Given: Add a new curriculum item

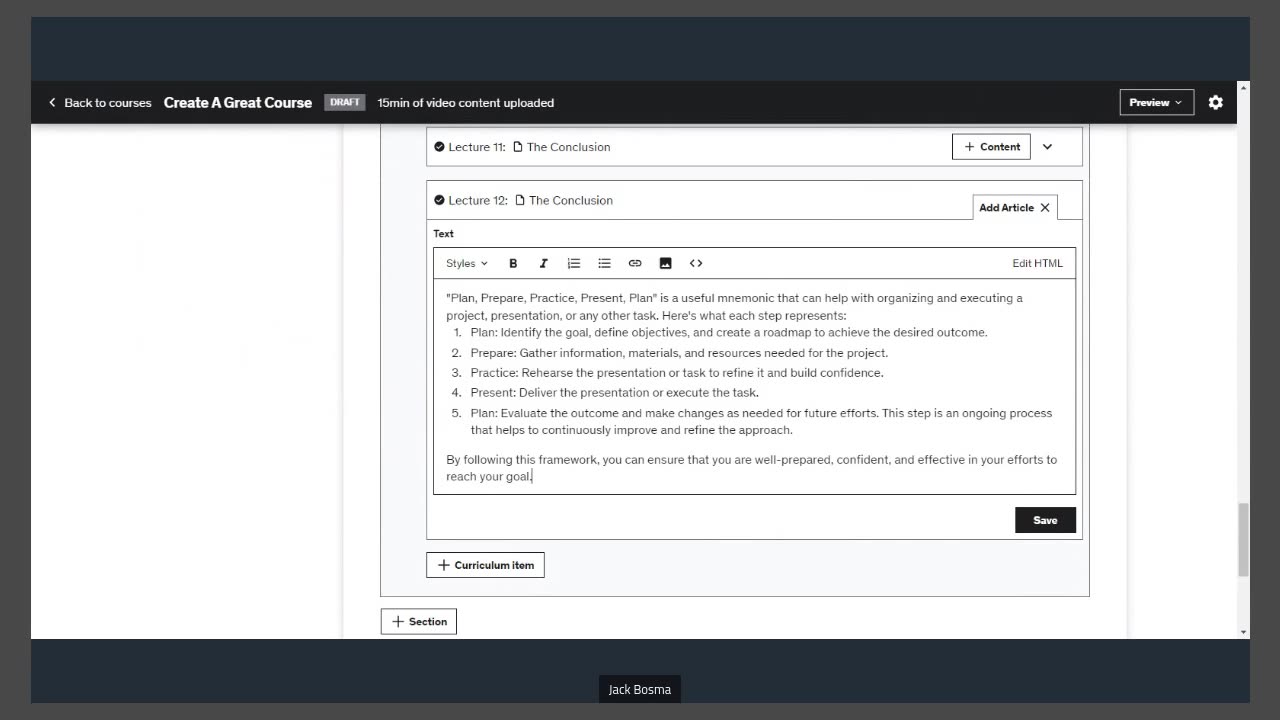Looking at the screenshot, I should [x=485, y=565].
